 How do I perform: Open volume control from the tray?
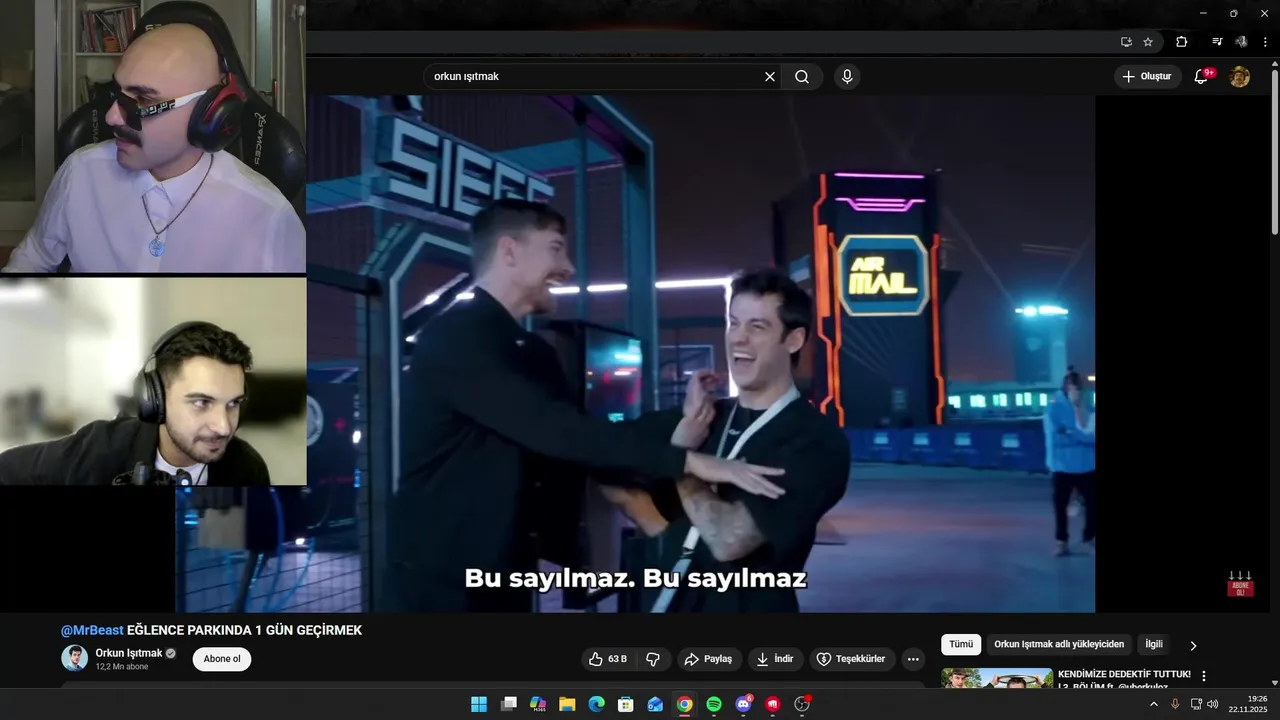pyautogui.click(x=1213, y=704)
